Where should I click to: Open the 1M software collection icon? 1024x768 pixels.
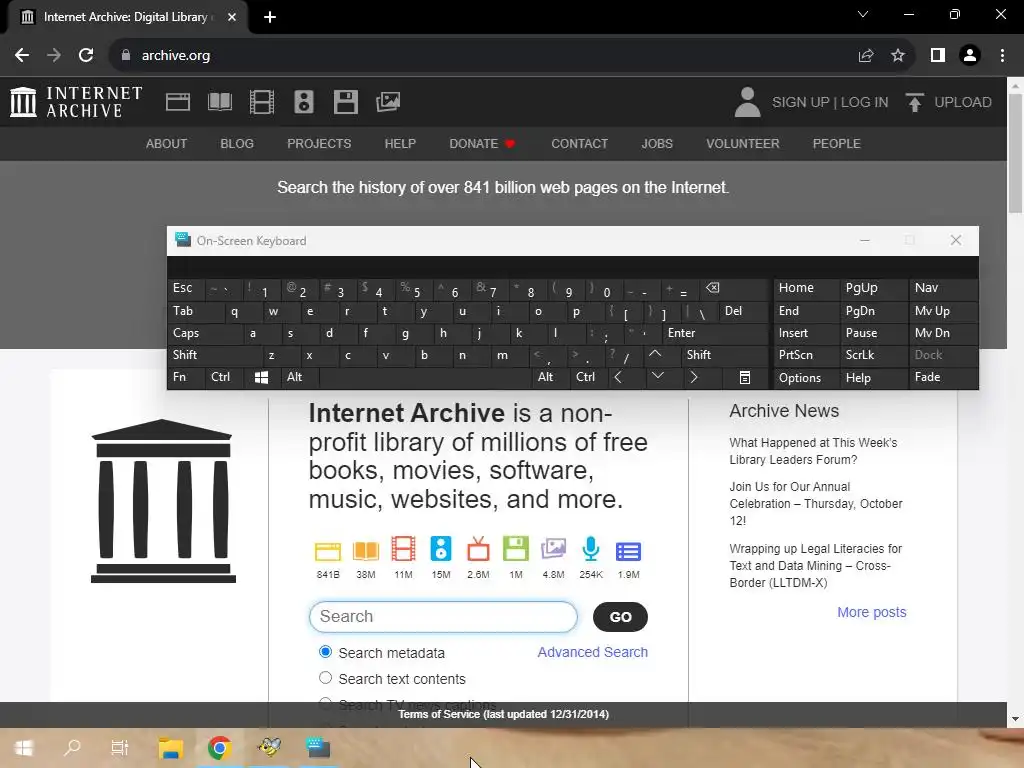click(x=516, y=549)
